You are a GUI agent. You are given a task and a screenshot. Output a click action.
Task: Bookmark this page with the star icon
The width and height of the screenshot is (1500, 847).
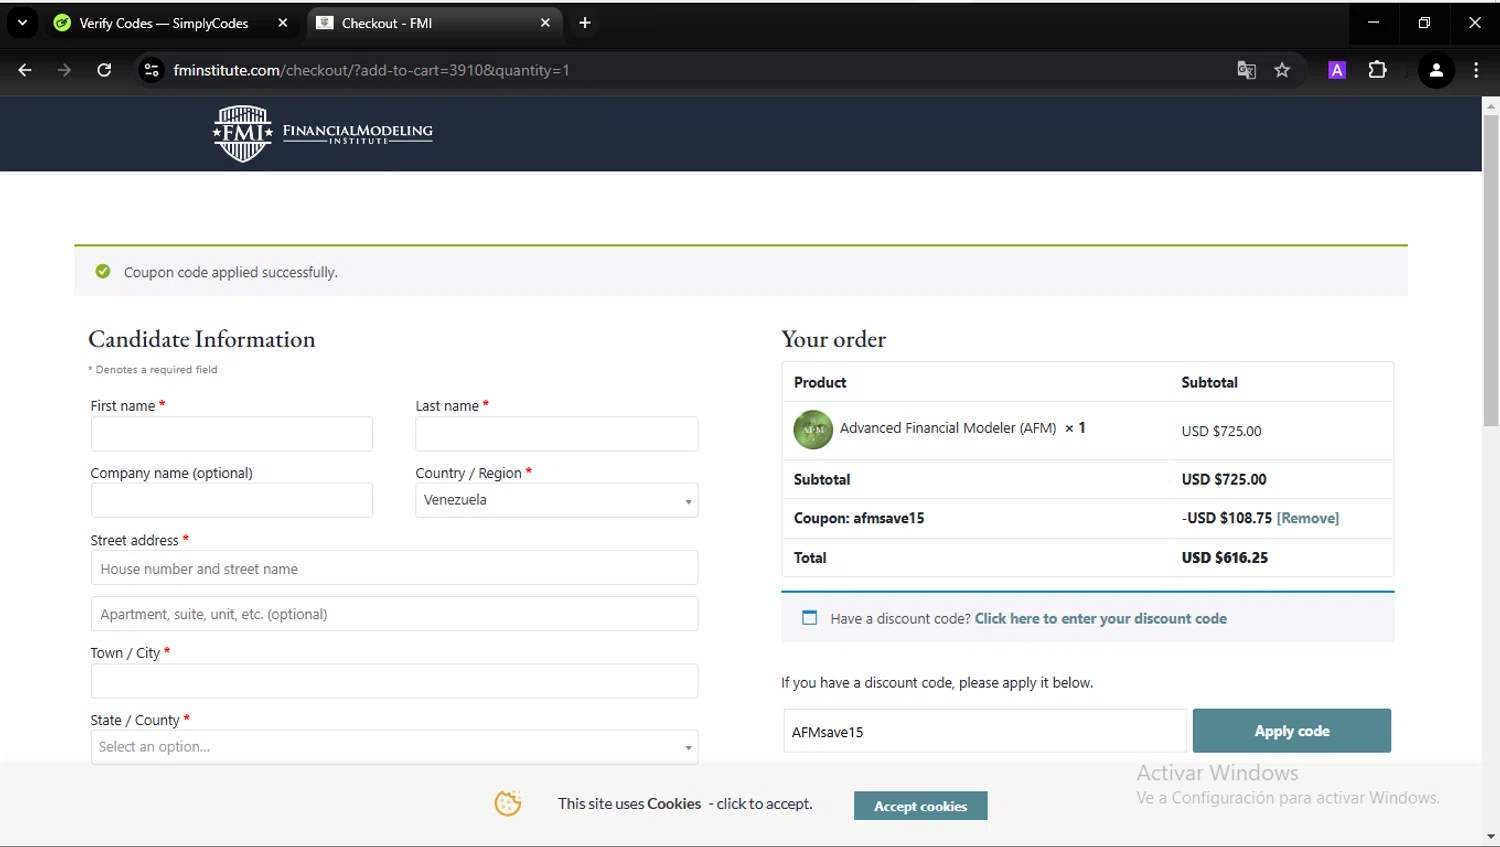pyautogui.click(x=1282, y=70)
